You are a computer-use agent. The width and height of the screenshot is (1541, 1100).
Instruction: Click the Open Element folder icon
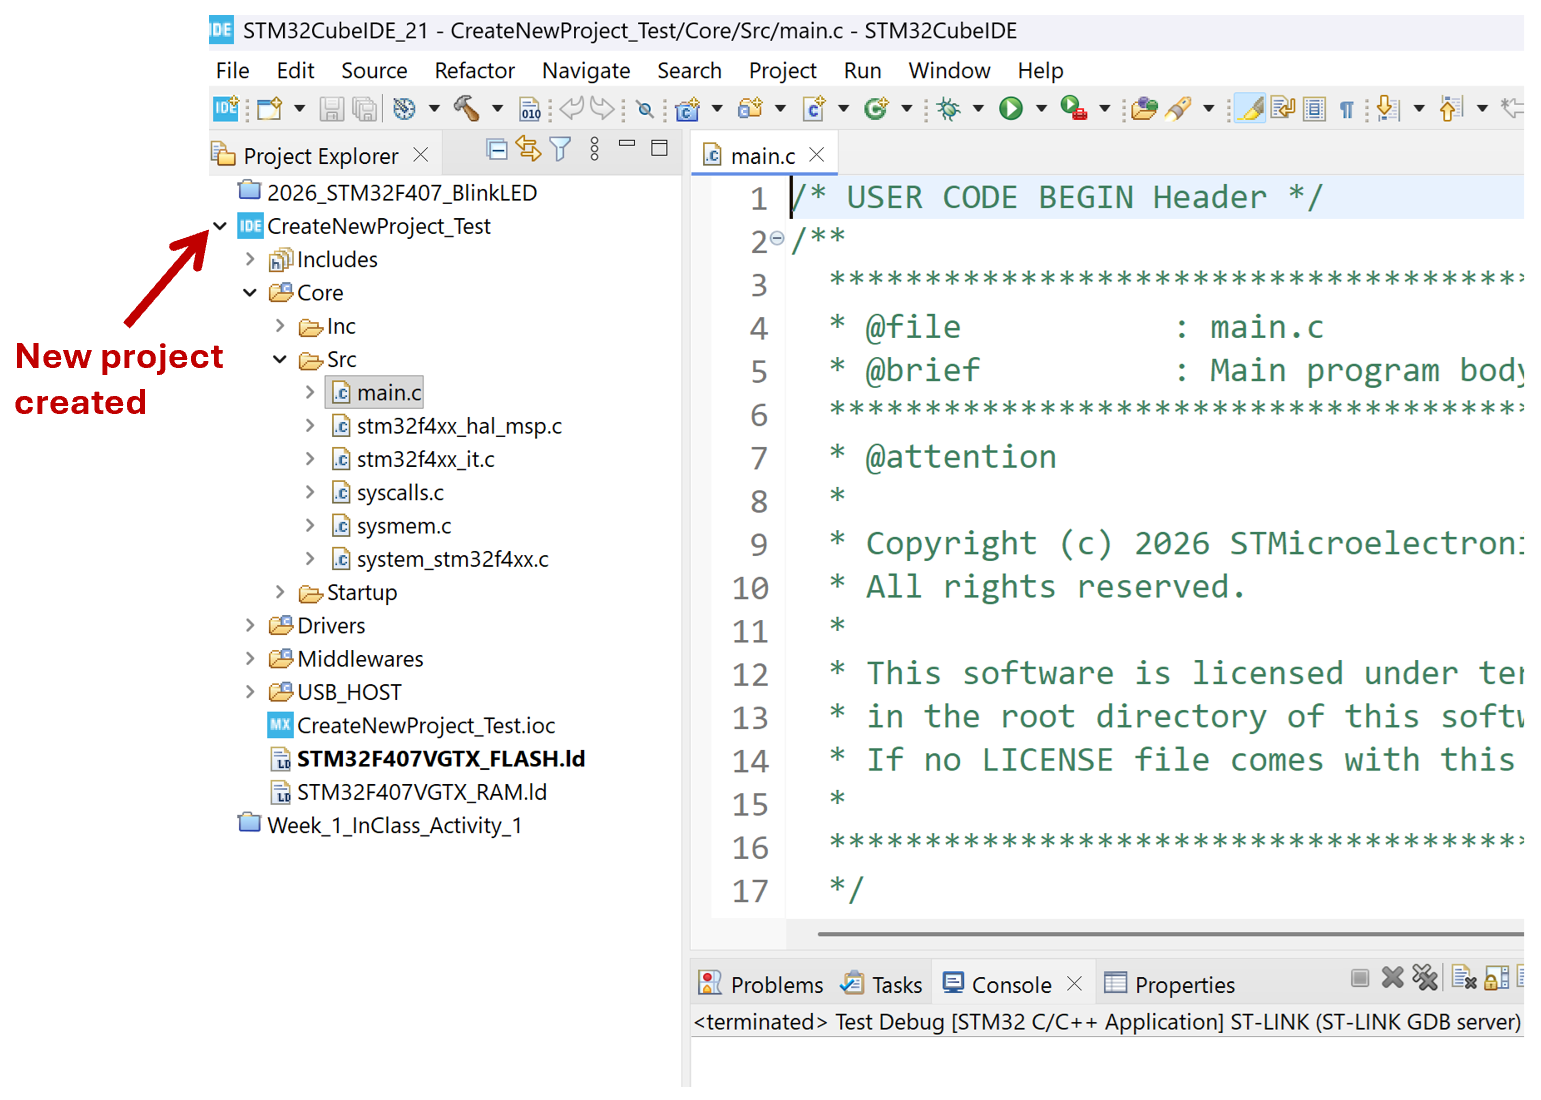[x=1144, y=108]
